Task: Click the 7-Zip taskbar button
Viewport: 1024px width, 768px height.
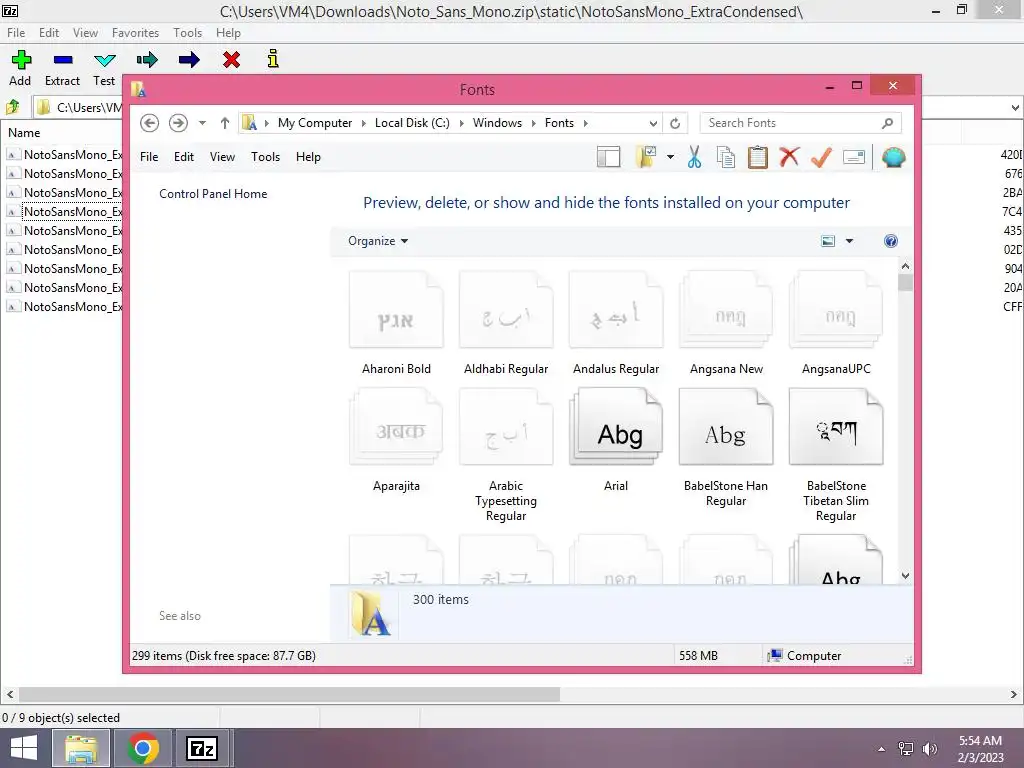Action: pos(202,748)
